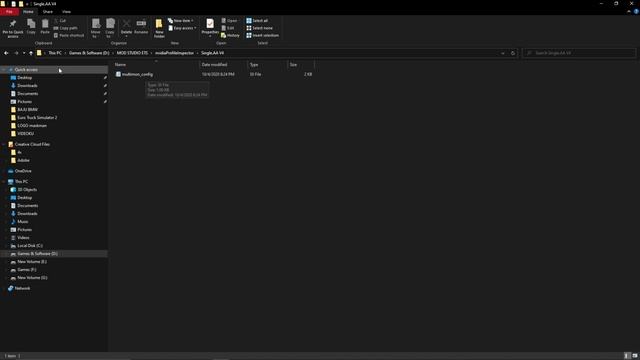Open the Copy to button

(110, 28)
